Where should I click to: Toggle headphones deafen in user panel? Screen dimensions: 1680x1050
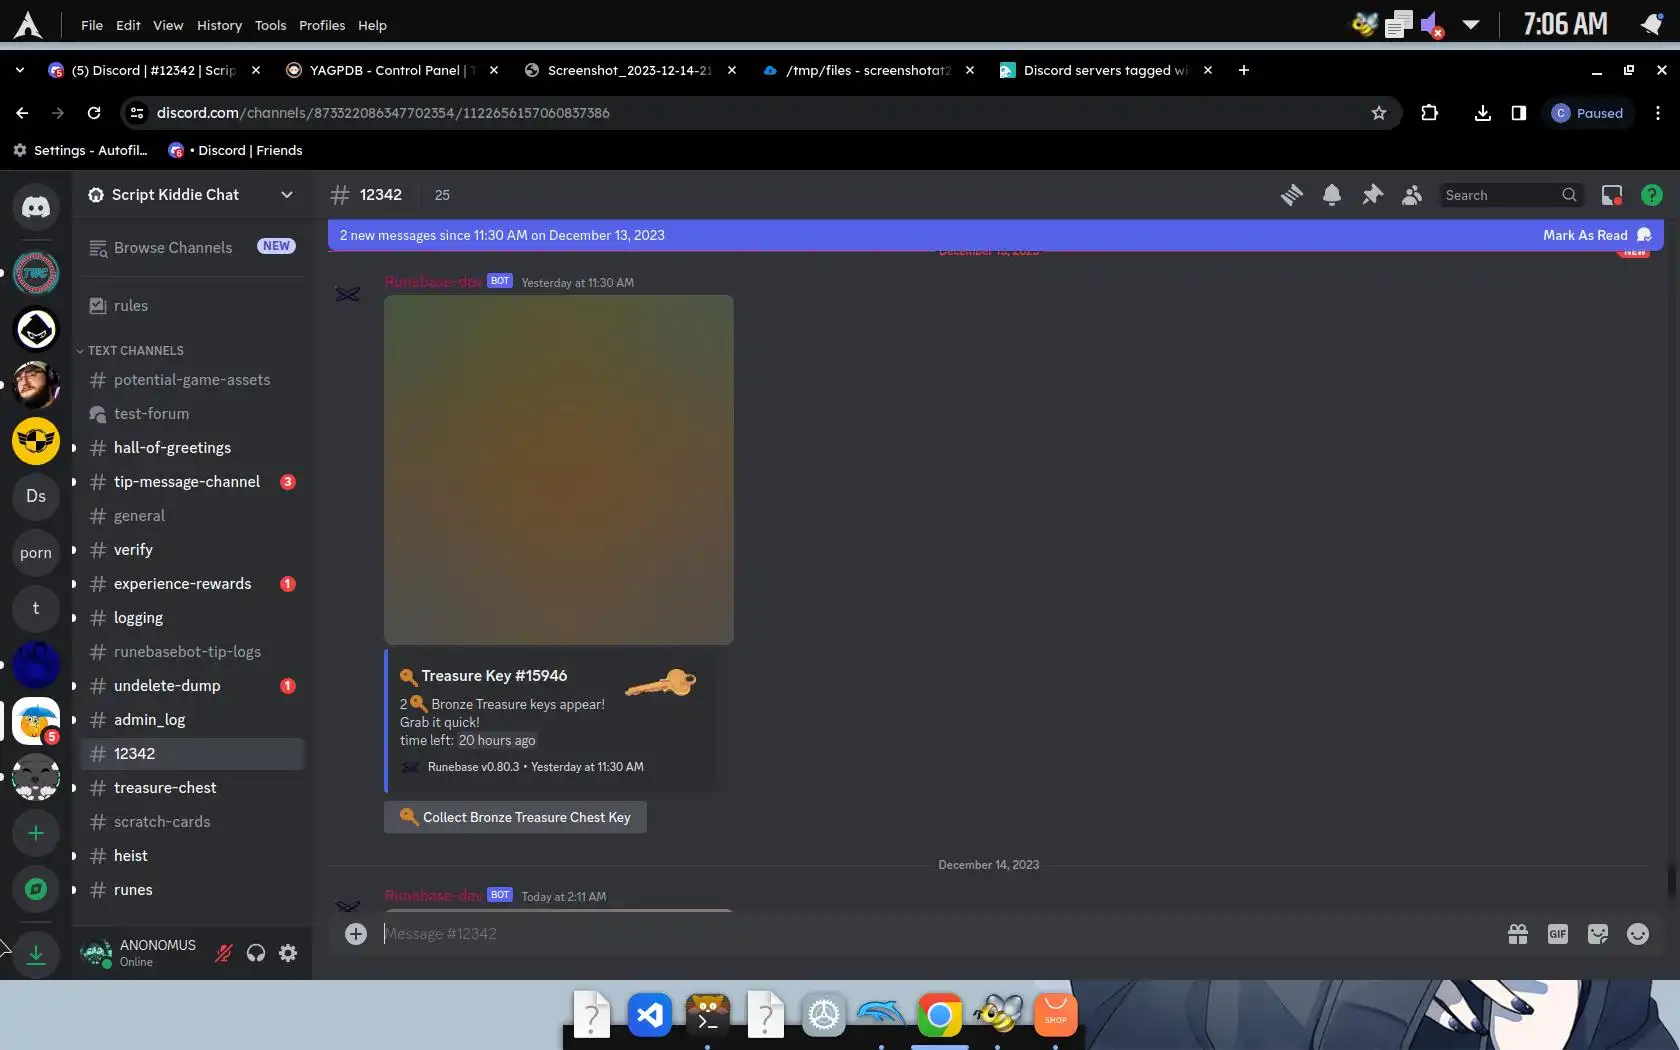256,953
